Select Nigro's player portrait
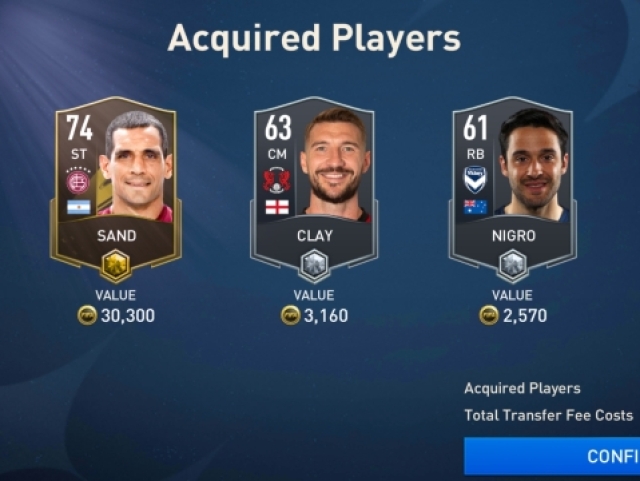The image size is (640, 481). tap(533, 163)
